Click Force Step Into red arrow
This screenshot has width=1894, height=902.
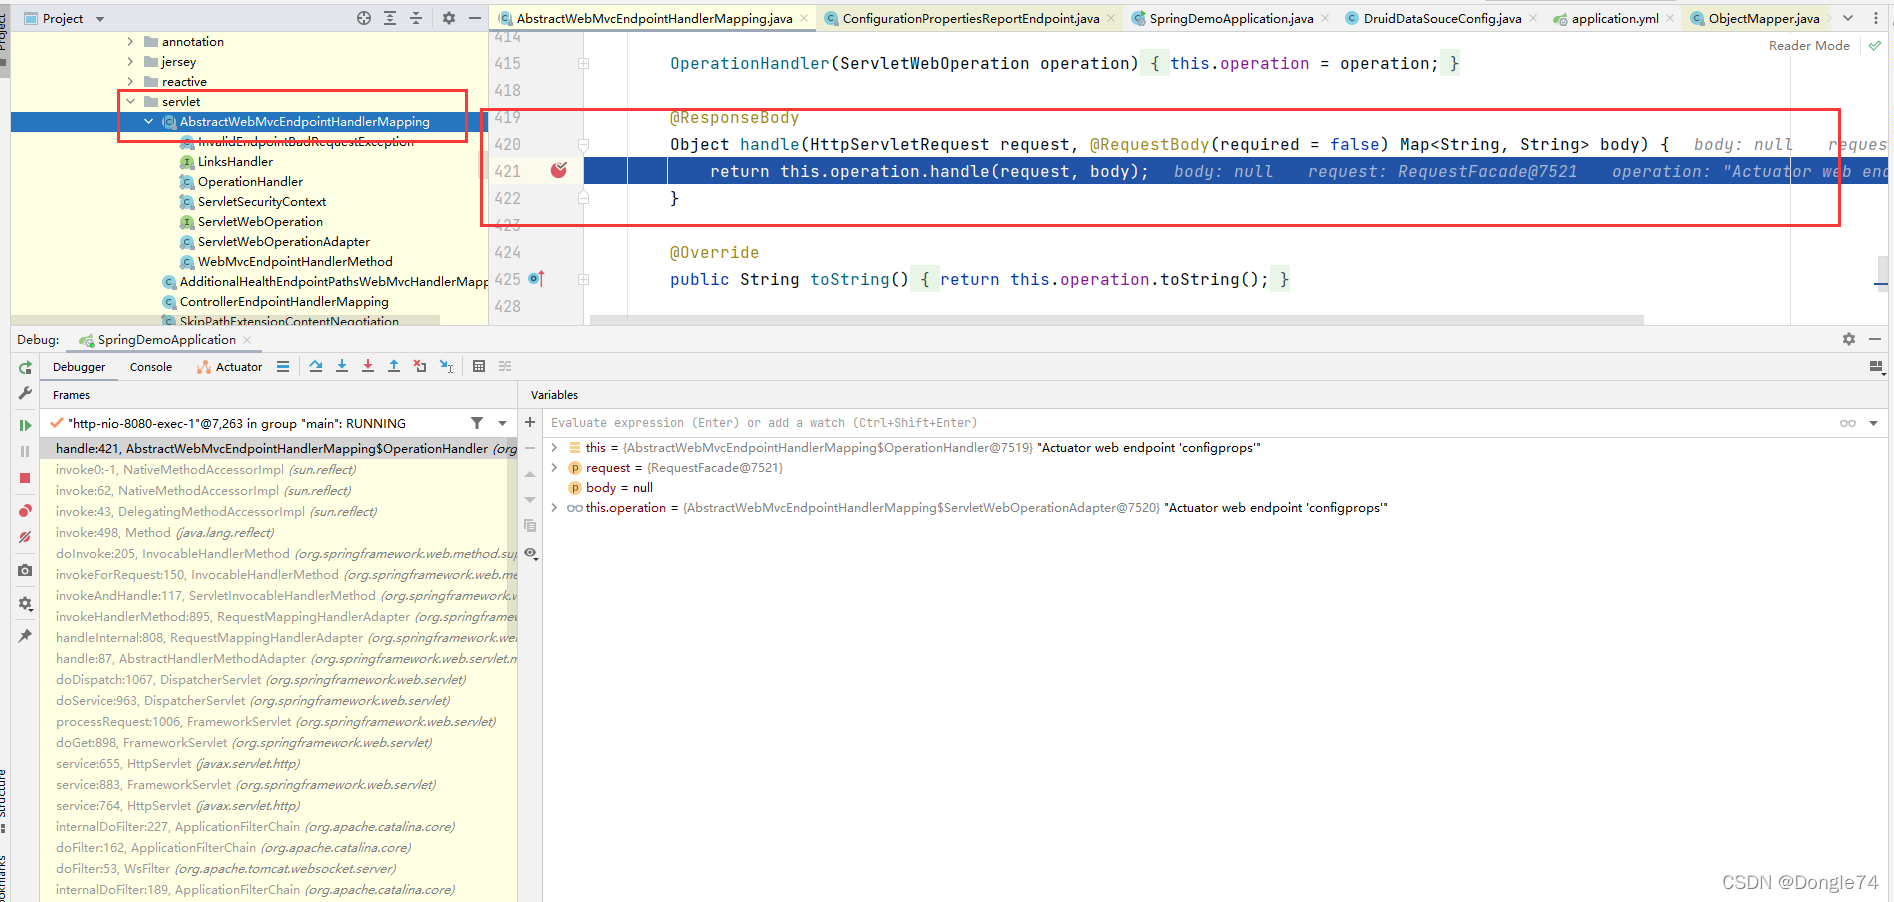368,366
